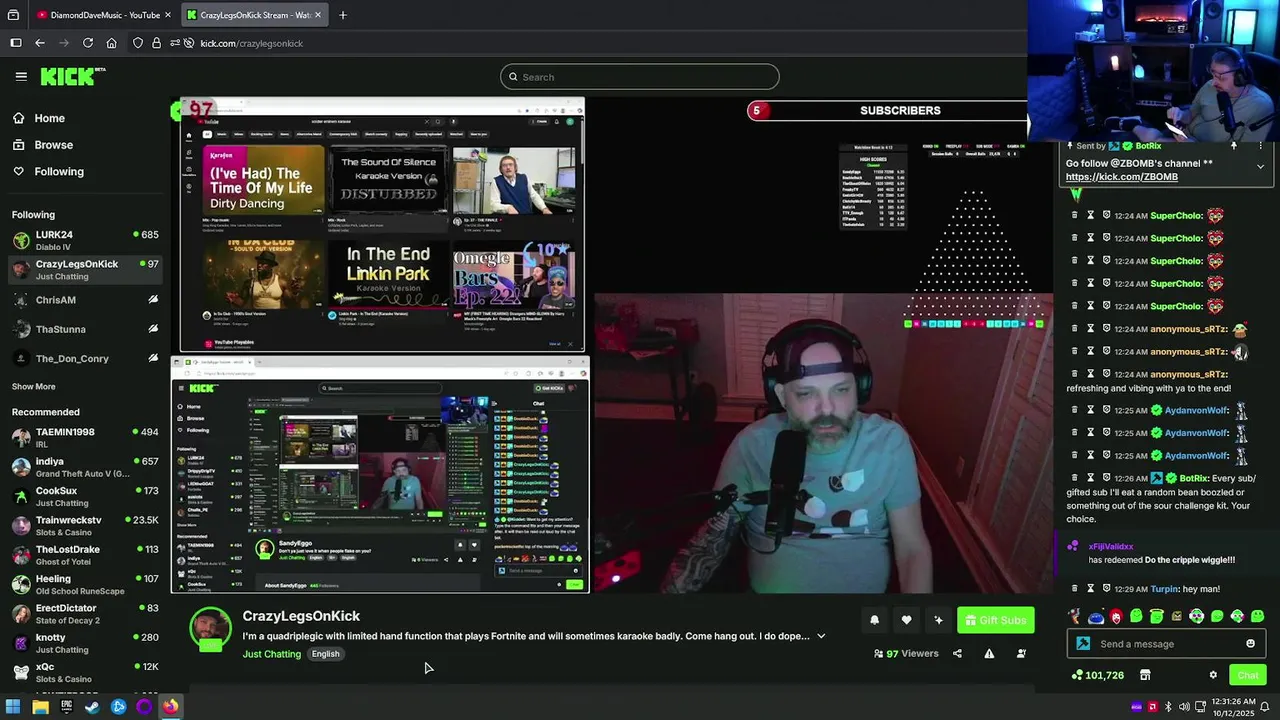The height and width of the screenshot is (720, 1280).
Task: Click the Send a message input
Action: click(x=1165, y=644)
